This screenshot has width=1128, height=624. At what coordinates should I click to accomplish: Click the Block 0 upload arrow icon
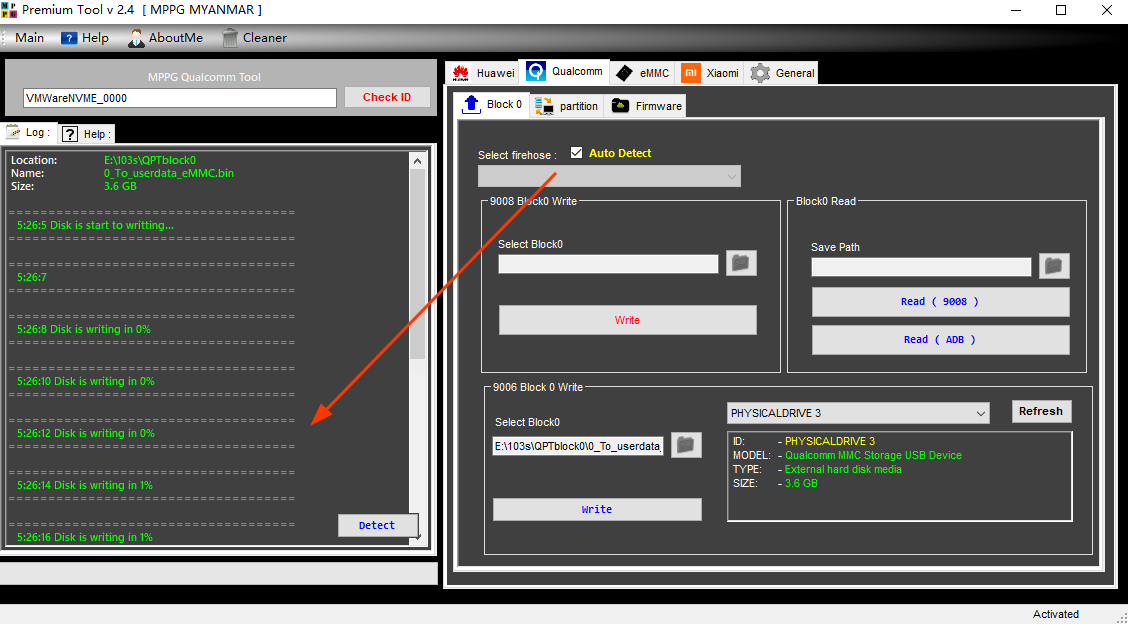pos(471,104)
